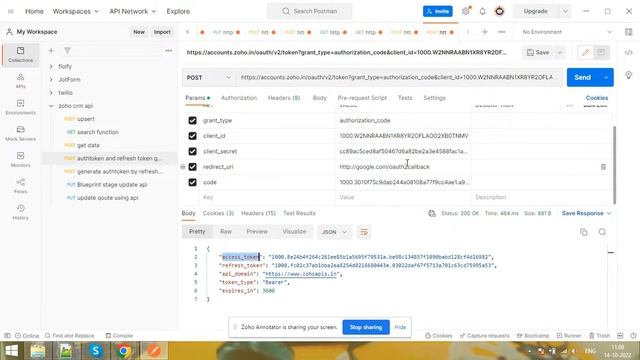The height and width of the screenshot is (360, 640).
Task: Open notifications bell icon
Action: click(x=482, y=11)
